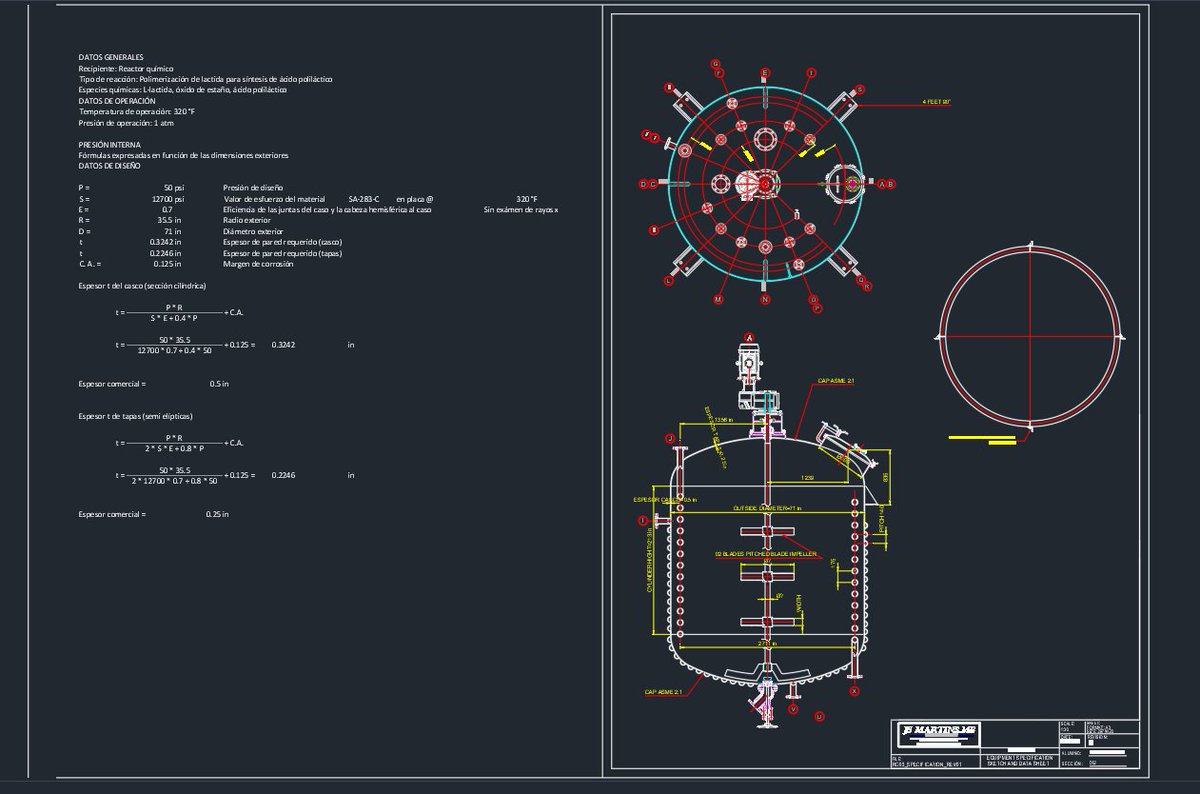1200x794 pixels.
Task: Select the '0.25 in' commercial thickness value
Action: (217, 514)
